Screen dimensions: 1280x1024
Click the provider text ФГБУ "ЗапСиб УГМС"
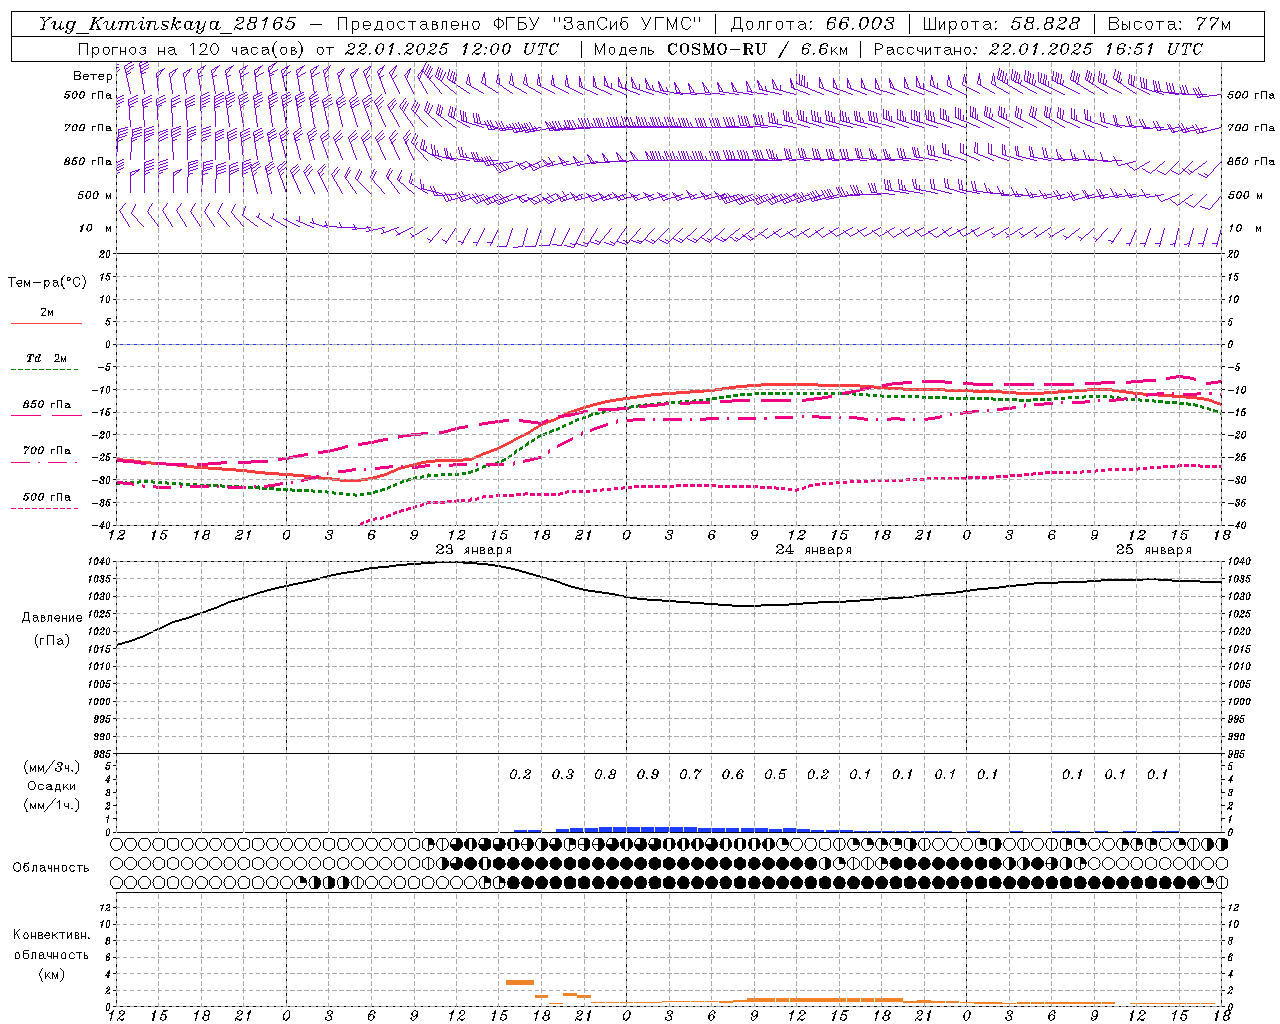click(598, 24)
